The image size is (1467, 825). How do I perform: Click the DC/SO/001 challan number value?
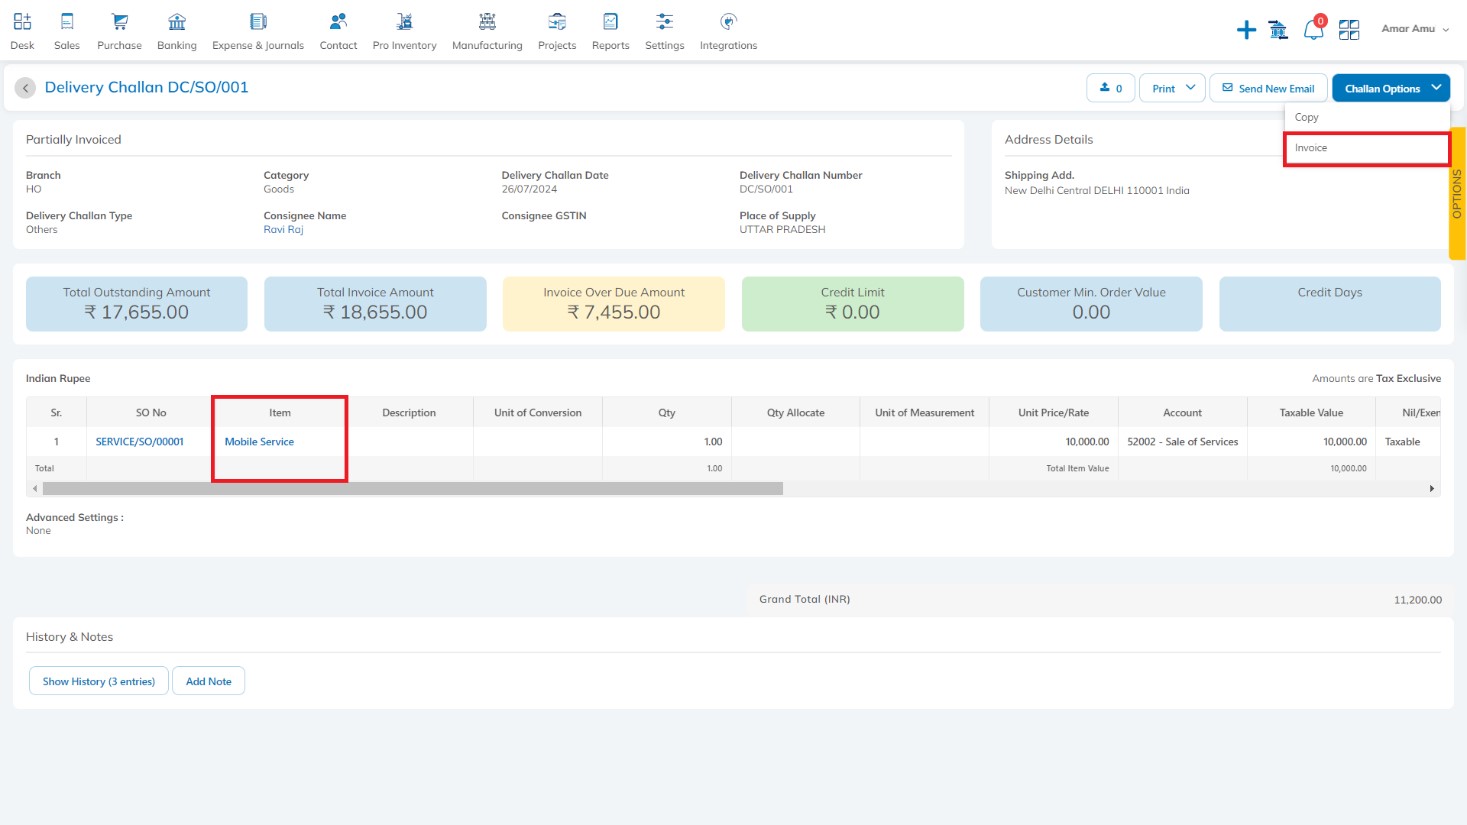pyautogui.click(x=766, y=189)
